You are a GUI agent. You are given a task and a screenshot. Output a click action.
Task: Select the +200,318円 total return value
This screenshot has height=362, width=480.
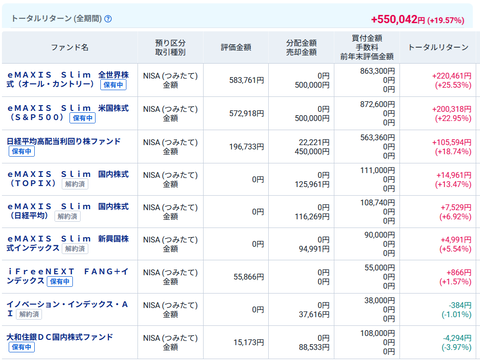click(x=452, y=109)
